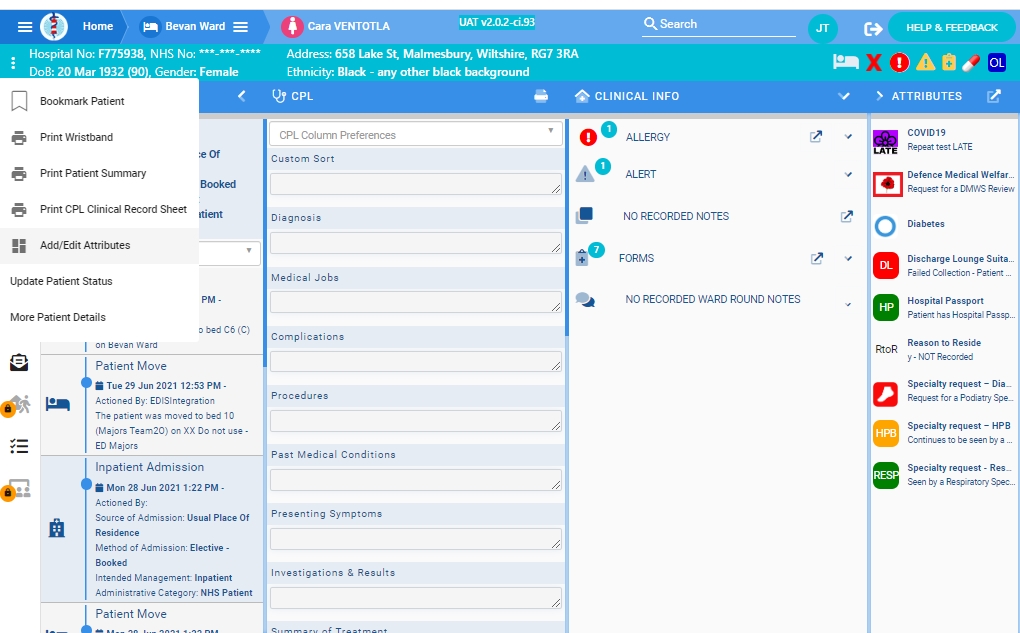Click the red allergy alert banner icon
The width and height of the screenshot is (1020, 633).
[899, 62]
